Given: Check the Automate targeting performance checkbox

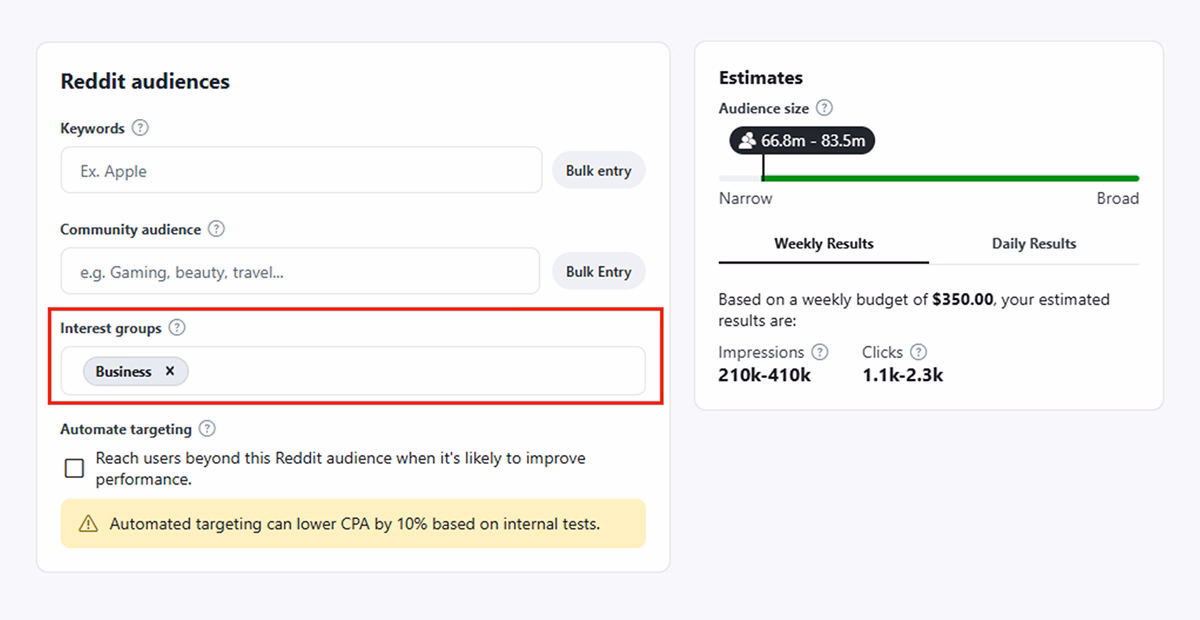Looking at the screenshot, I should [74, 468].
